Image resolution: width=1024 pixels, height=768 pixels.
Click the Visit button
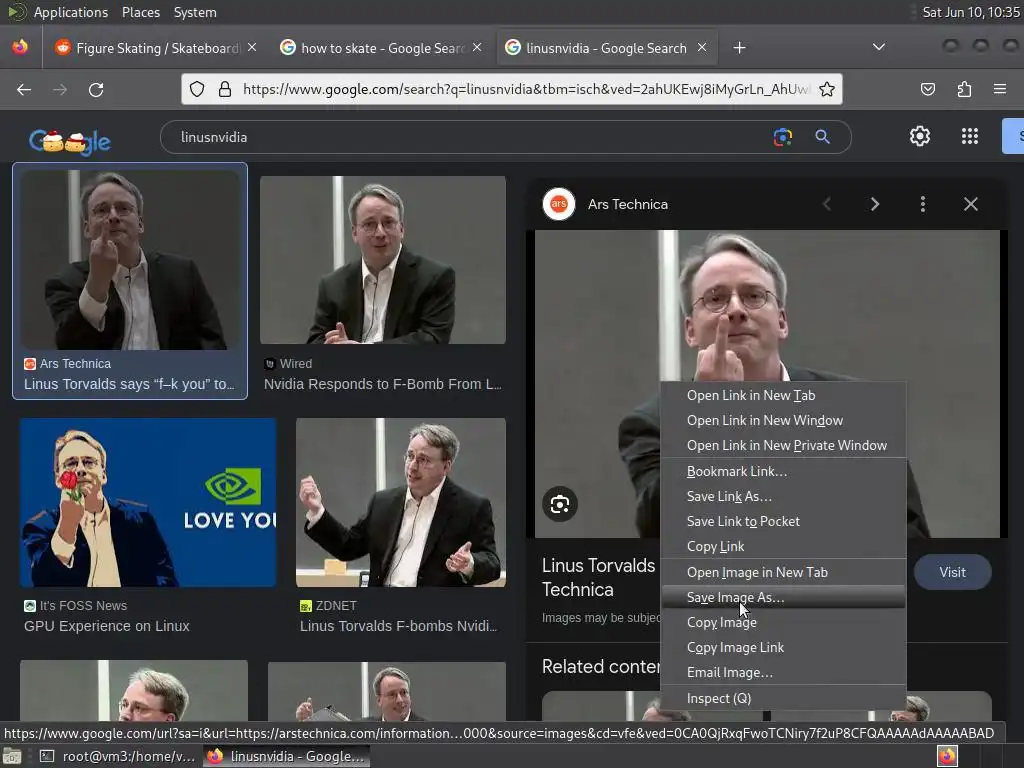coord(952,573)
